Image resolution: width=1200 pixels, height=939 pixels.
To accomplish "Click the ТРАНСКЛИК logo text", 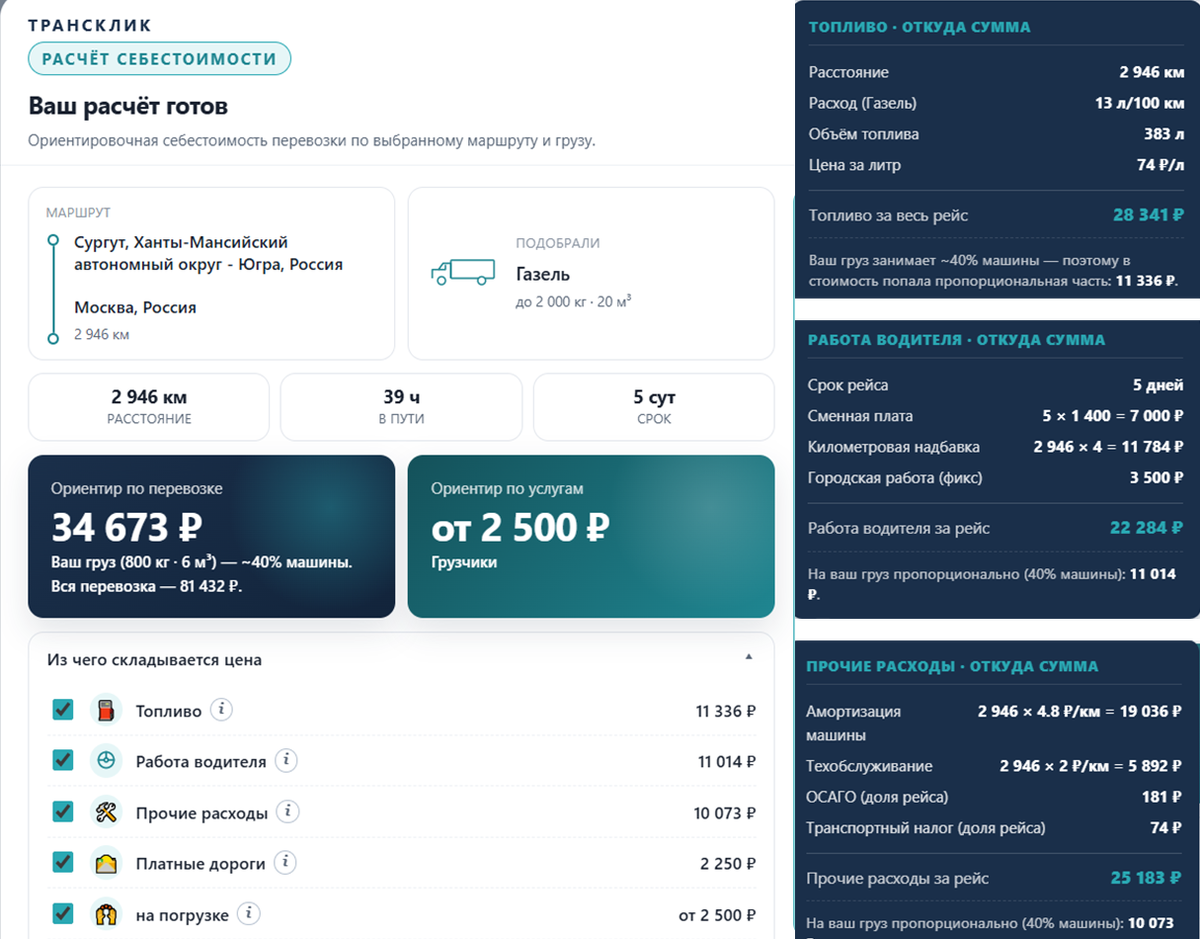I will (x=90, y=25).
